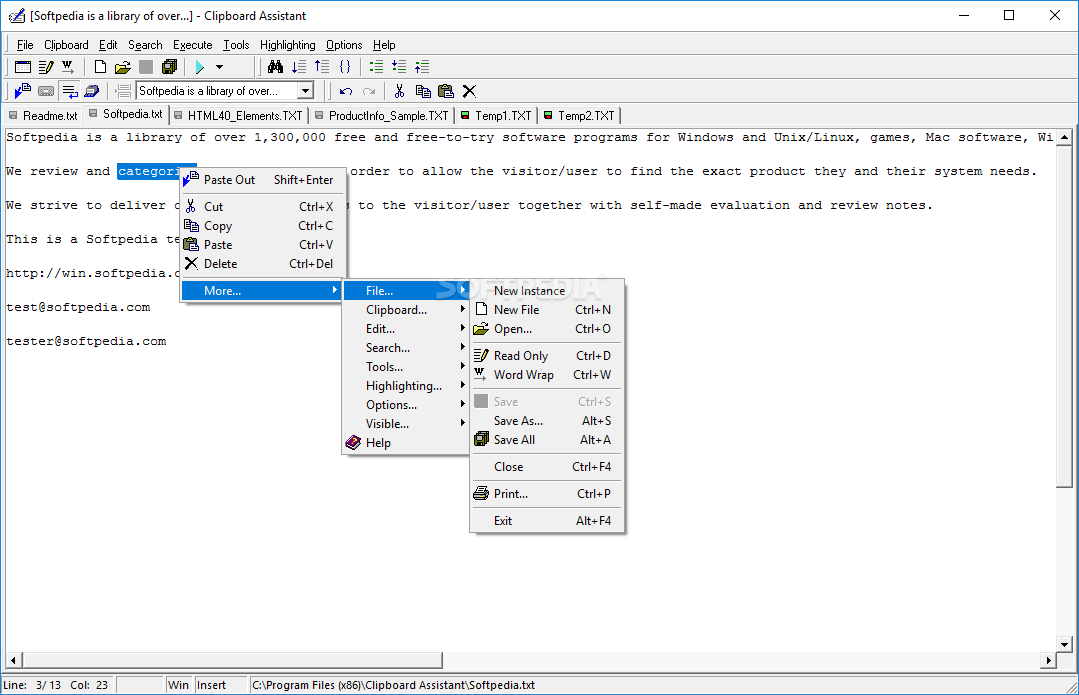Open the clip selector combo box arrow

306,91
